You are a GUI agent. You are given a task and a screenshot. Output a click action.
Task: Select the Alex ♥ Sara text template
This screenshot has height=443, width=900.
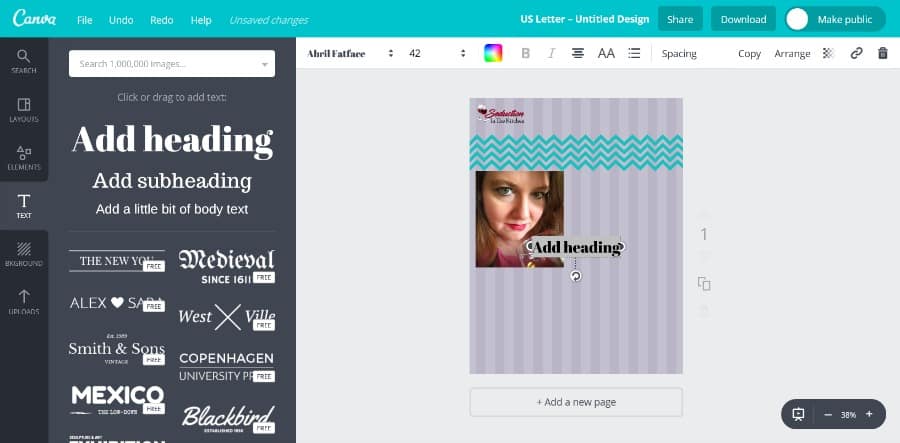tap(117, 303)
